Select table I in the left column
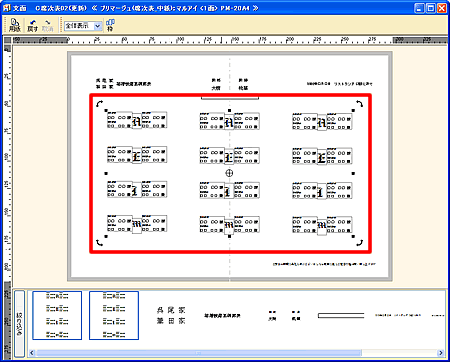This screenshot has width=450, height=362. (137, 189)
